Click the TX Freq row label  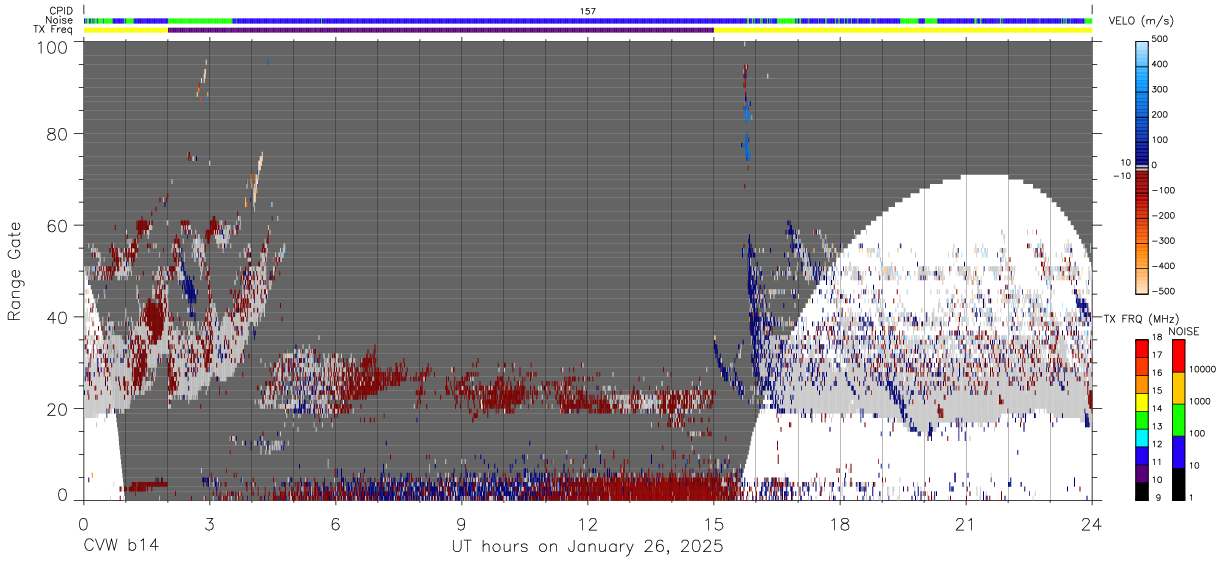click(x=54, y=29)
